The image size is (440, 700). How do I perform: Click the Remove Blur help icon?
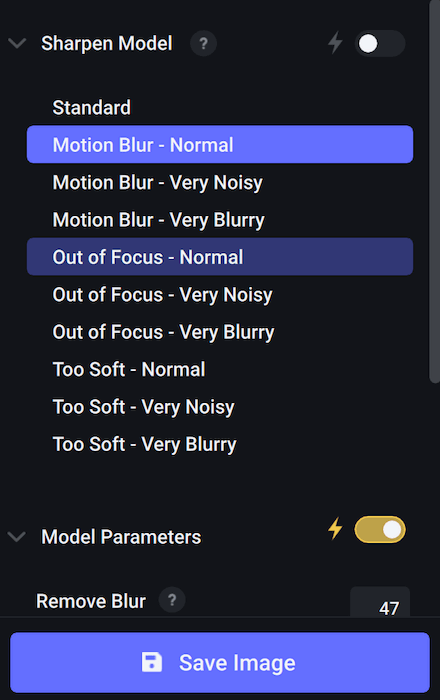point(172,600)
